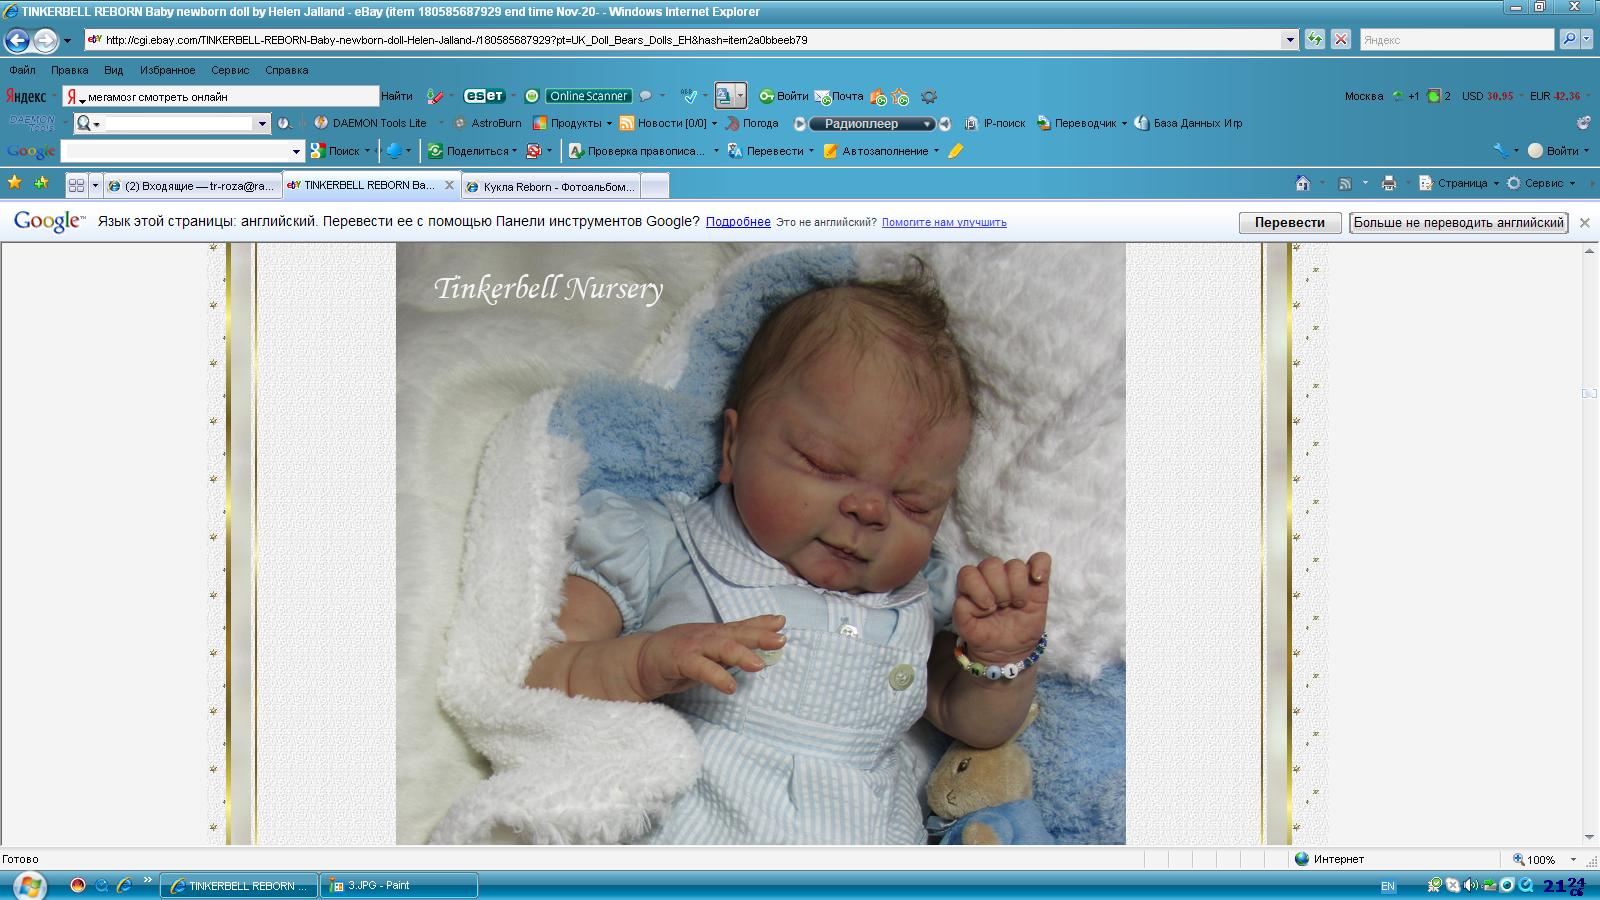Refresh the page with the green arrows icon

click(x=1315, y=40)
